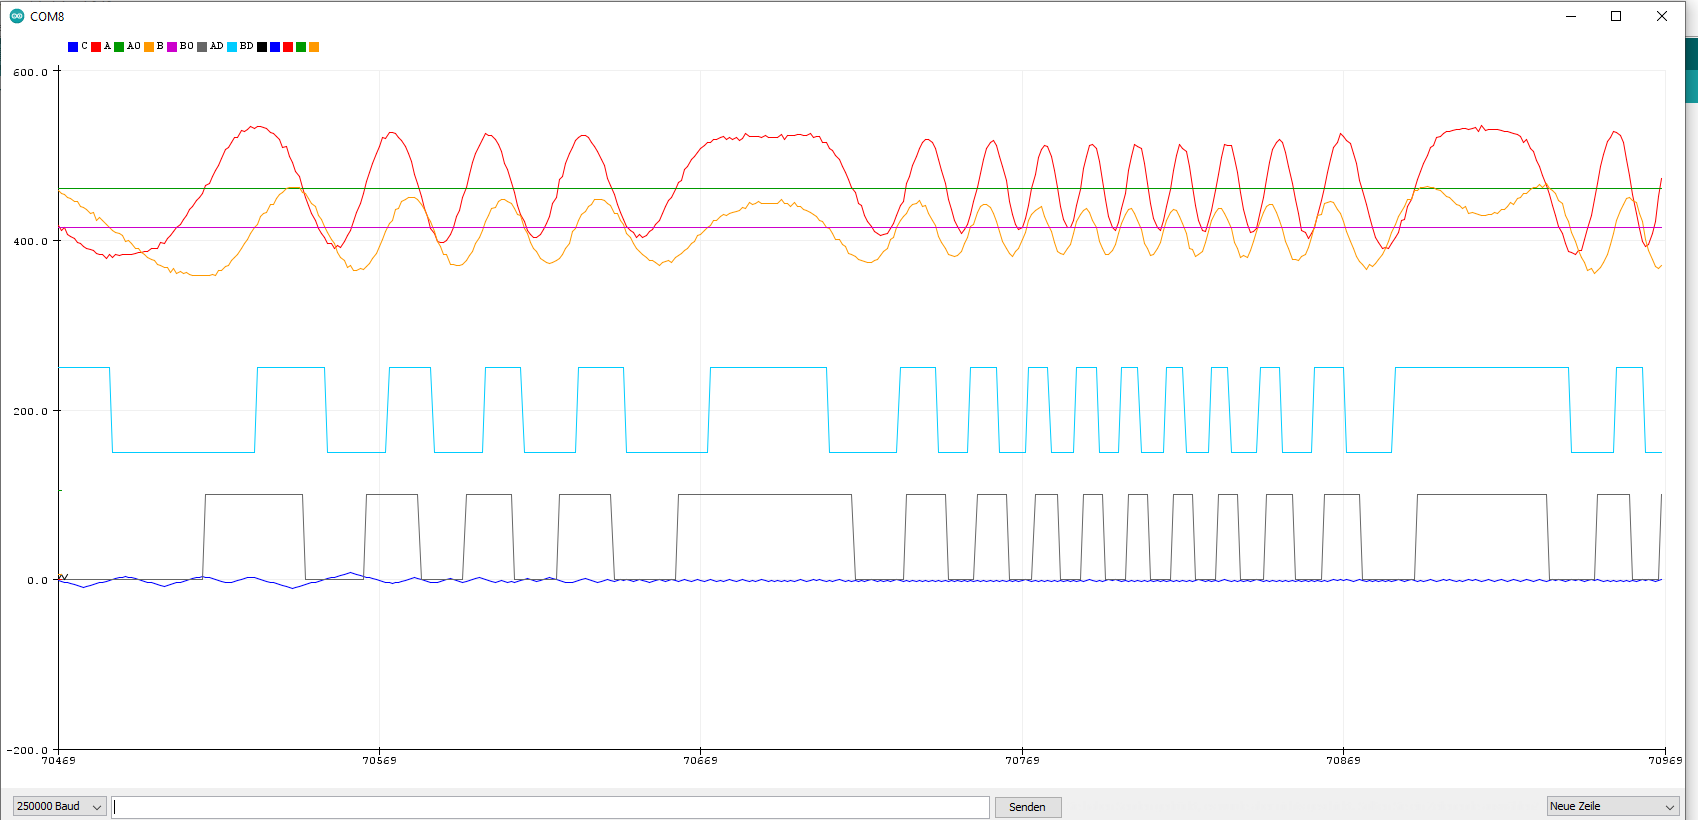Click the Arduino logo in the COM8 title bar
Viewport: 1698px width, 820px height.
click(17, 16)
